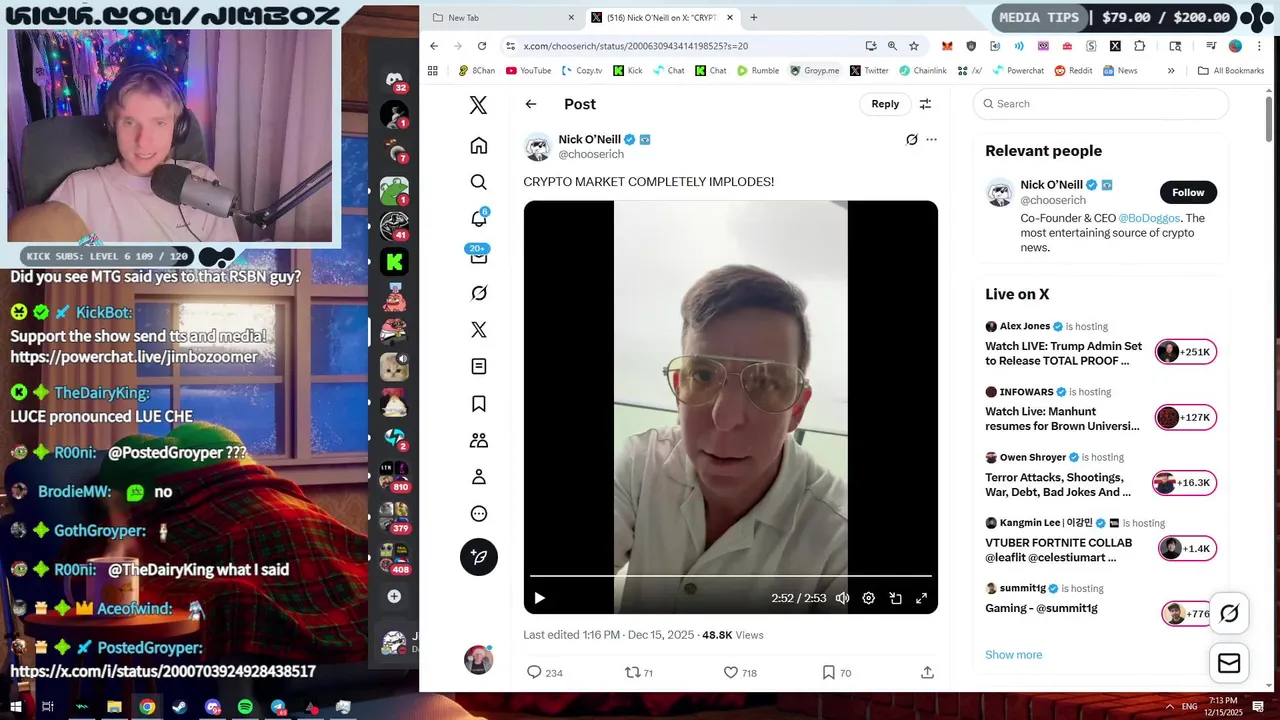Follow Nick O'Neill with the Follow button
Screen dimensions: 1280x720
1188,192
